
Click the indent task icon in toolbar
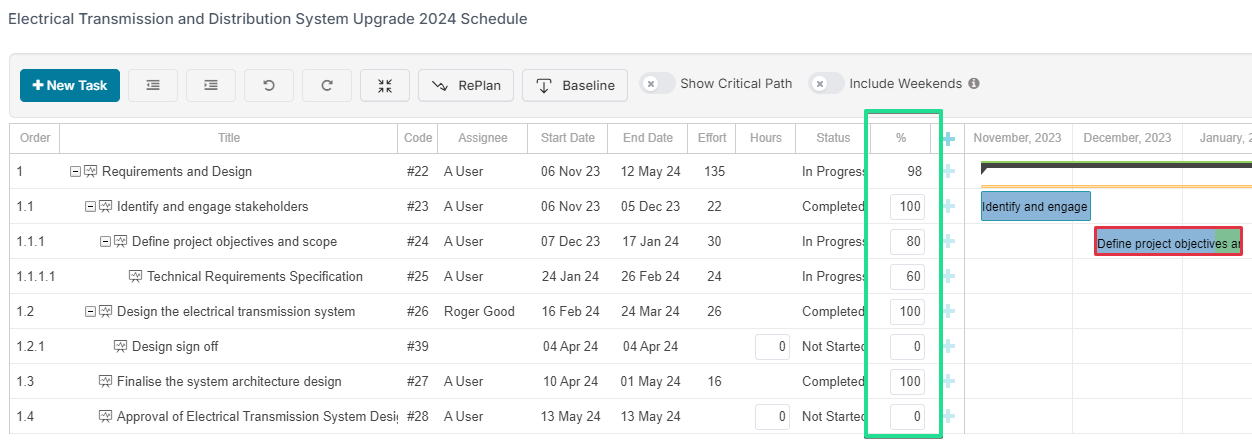pyautogui.click(x=211, y=86)
